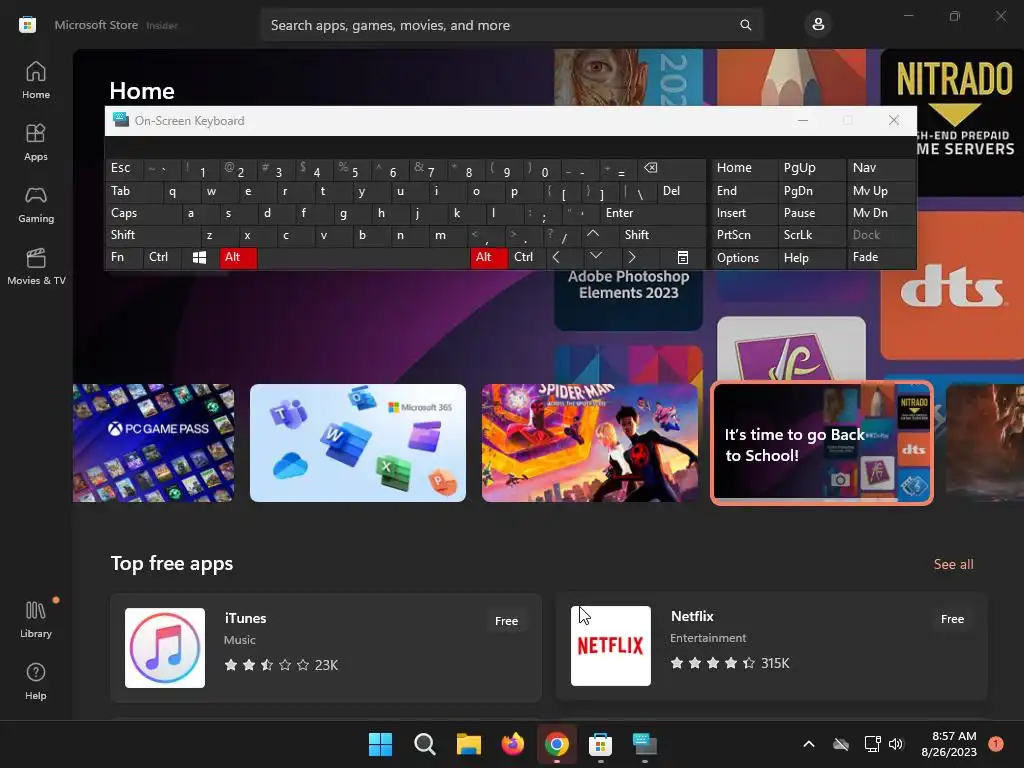
Task: Open Movies & TV in Store sidebar
Action: pos(36,266)
